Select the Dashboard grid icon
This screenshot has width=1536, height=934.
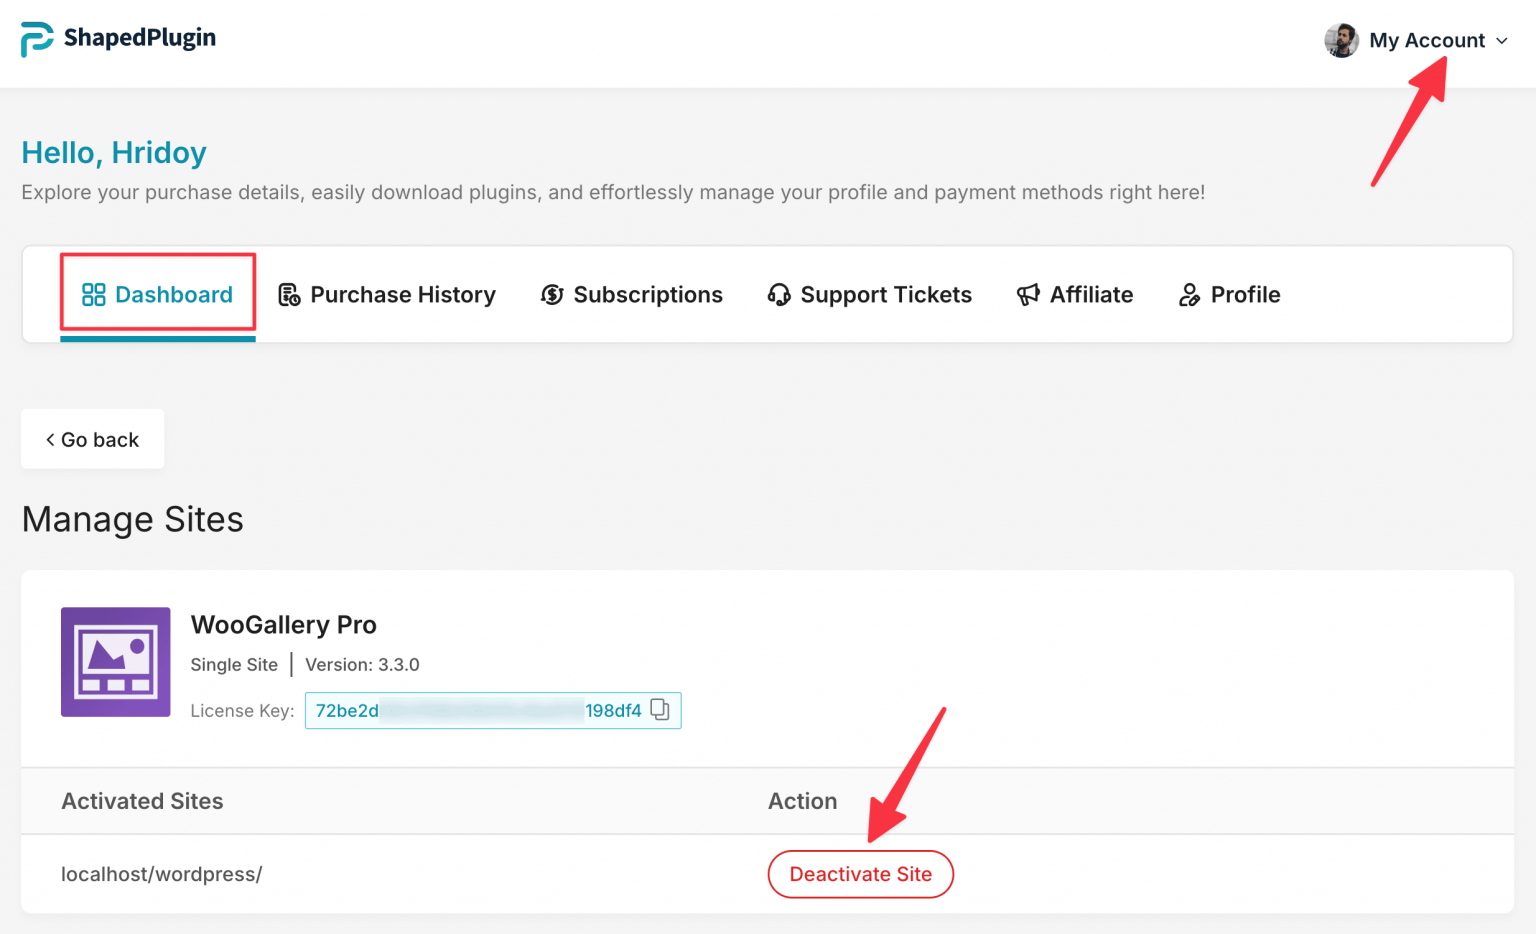pyautogui.click(x=95, y=294)
